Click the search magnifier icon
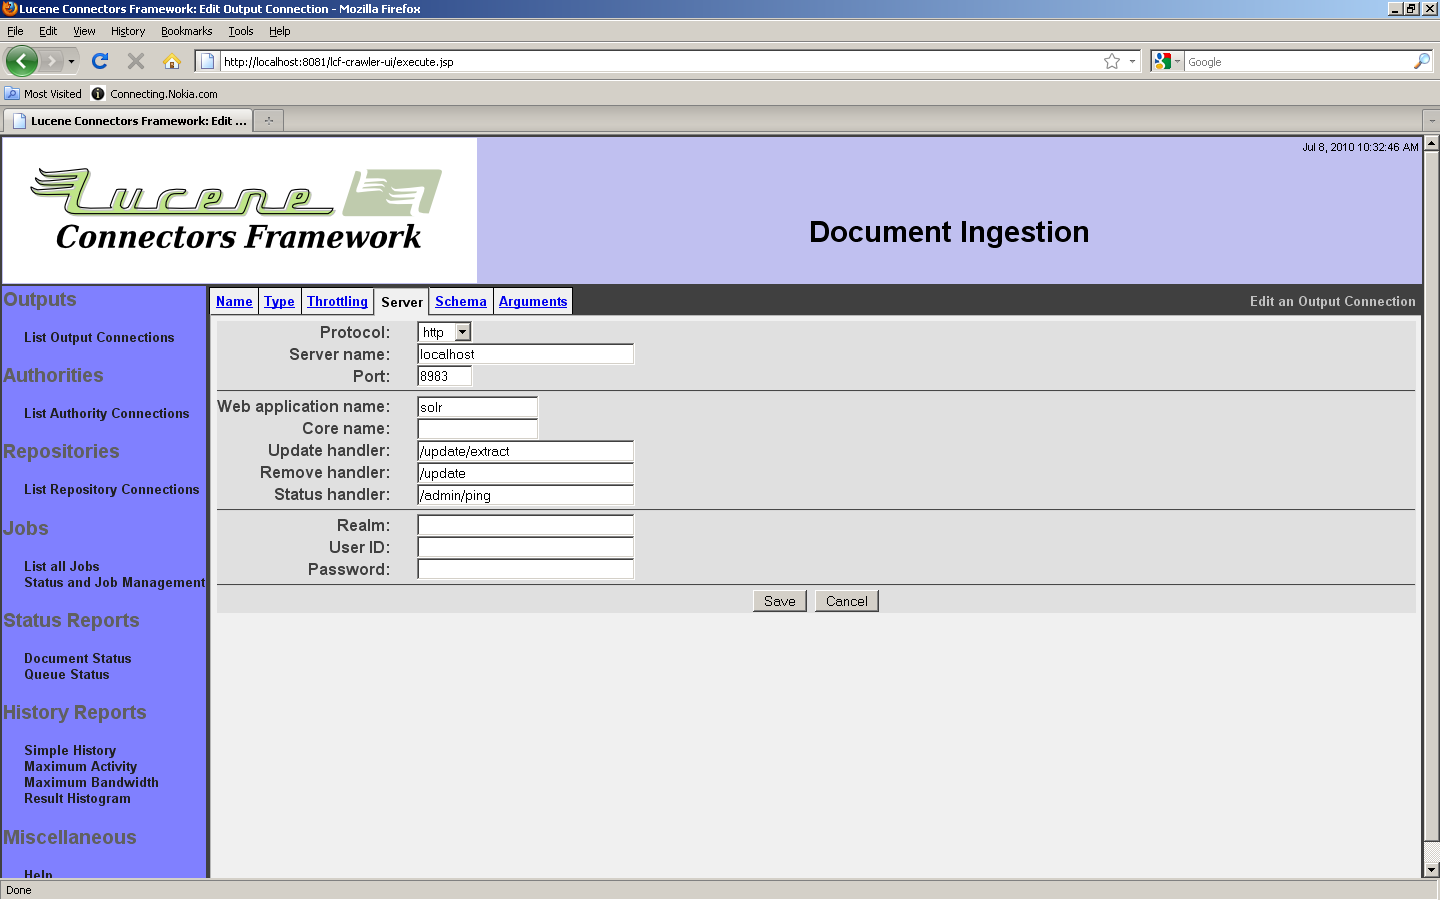 pos(1421,61)
